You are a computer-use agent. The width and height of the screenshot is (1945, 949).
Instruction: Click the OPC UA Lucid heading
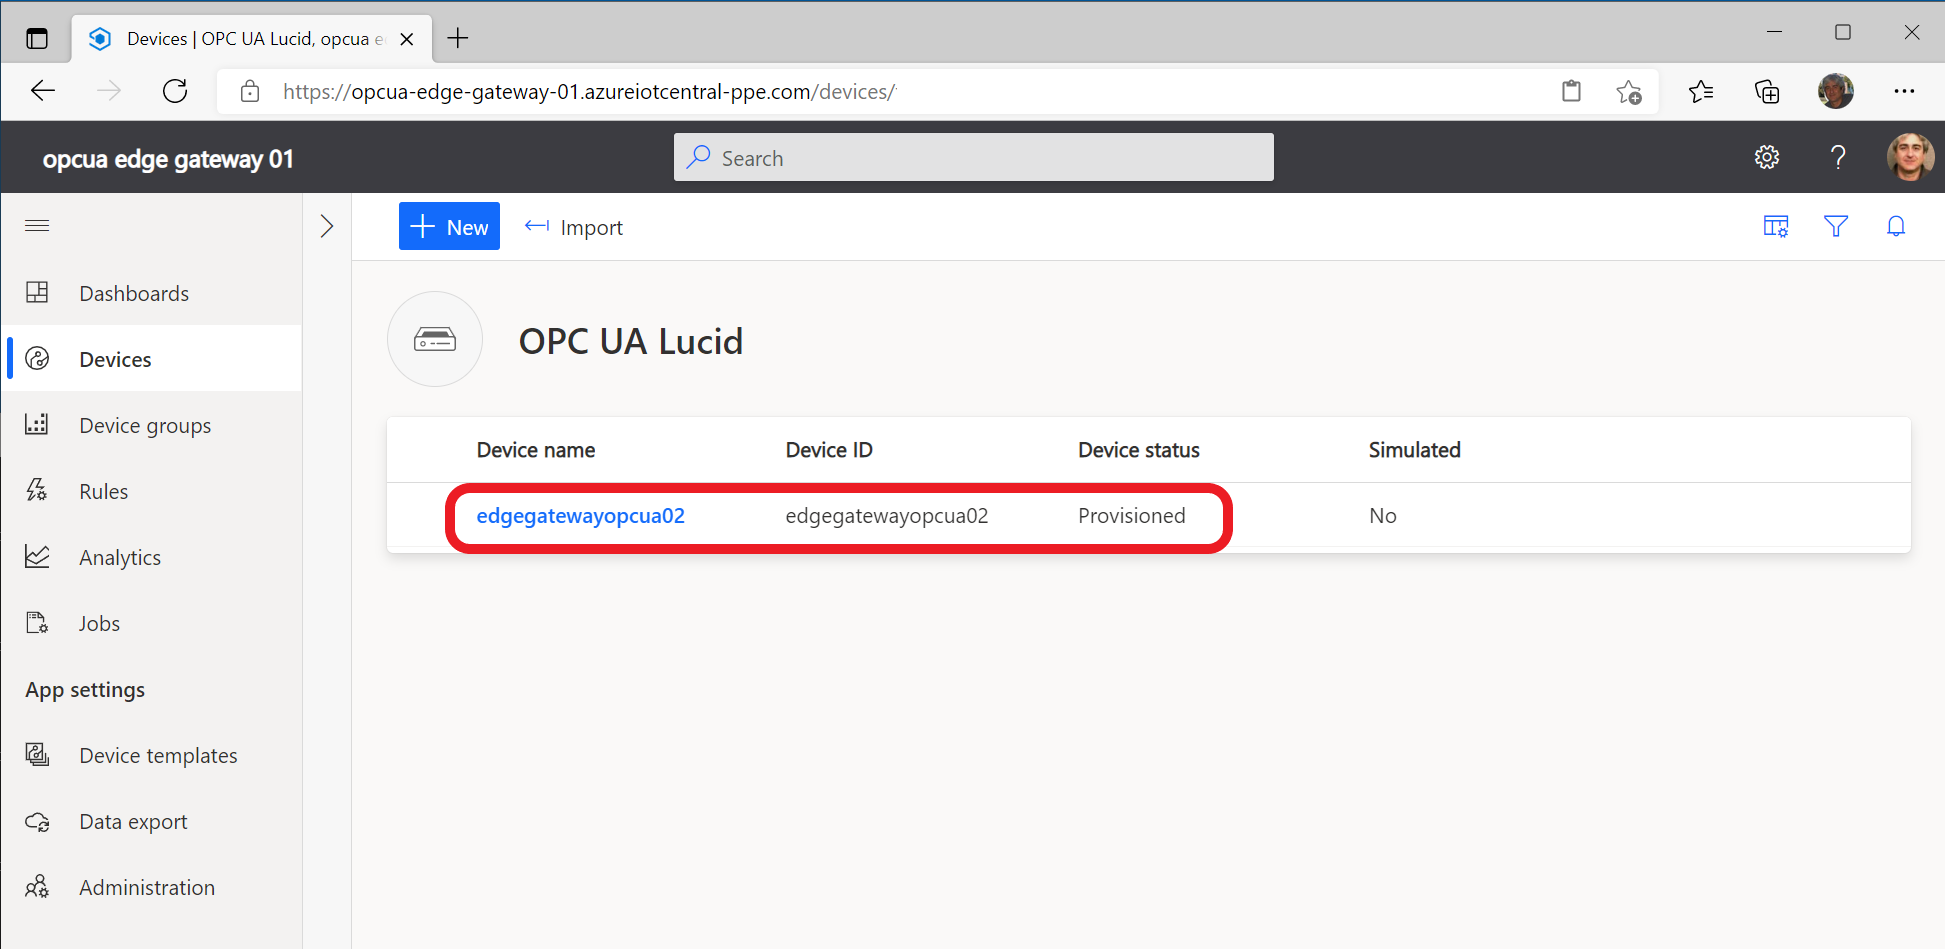(x=631, y=342)
